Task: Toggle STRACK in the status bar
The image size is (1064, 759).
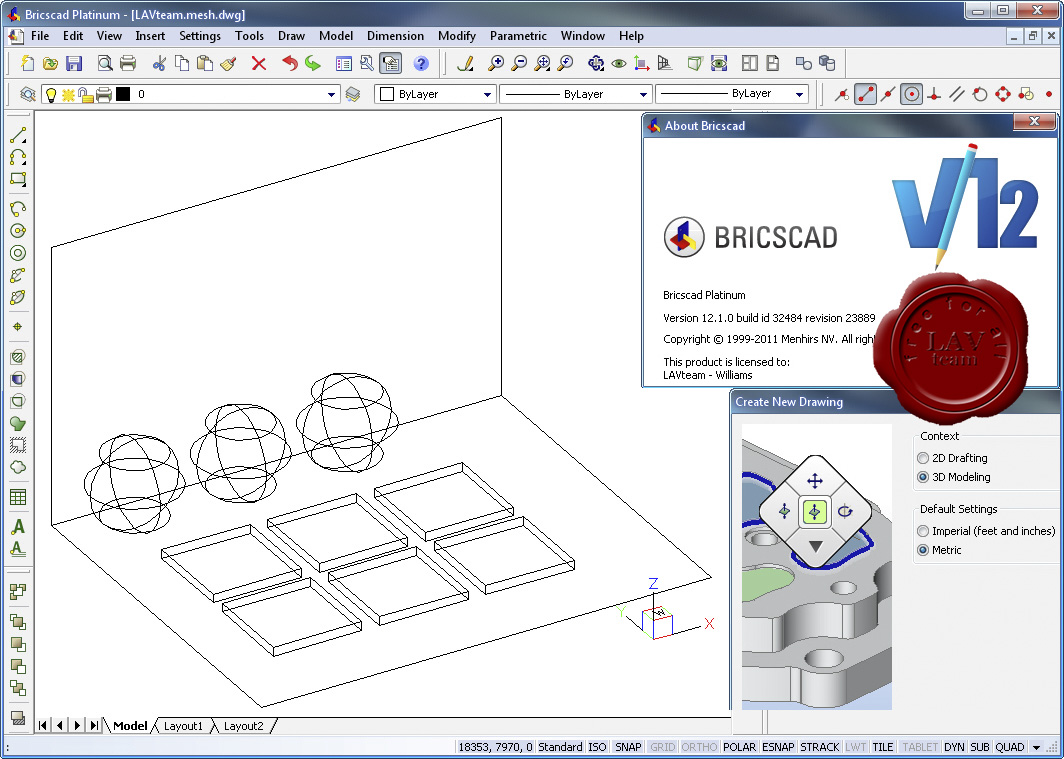Action: [x=820, y=747]
